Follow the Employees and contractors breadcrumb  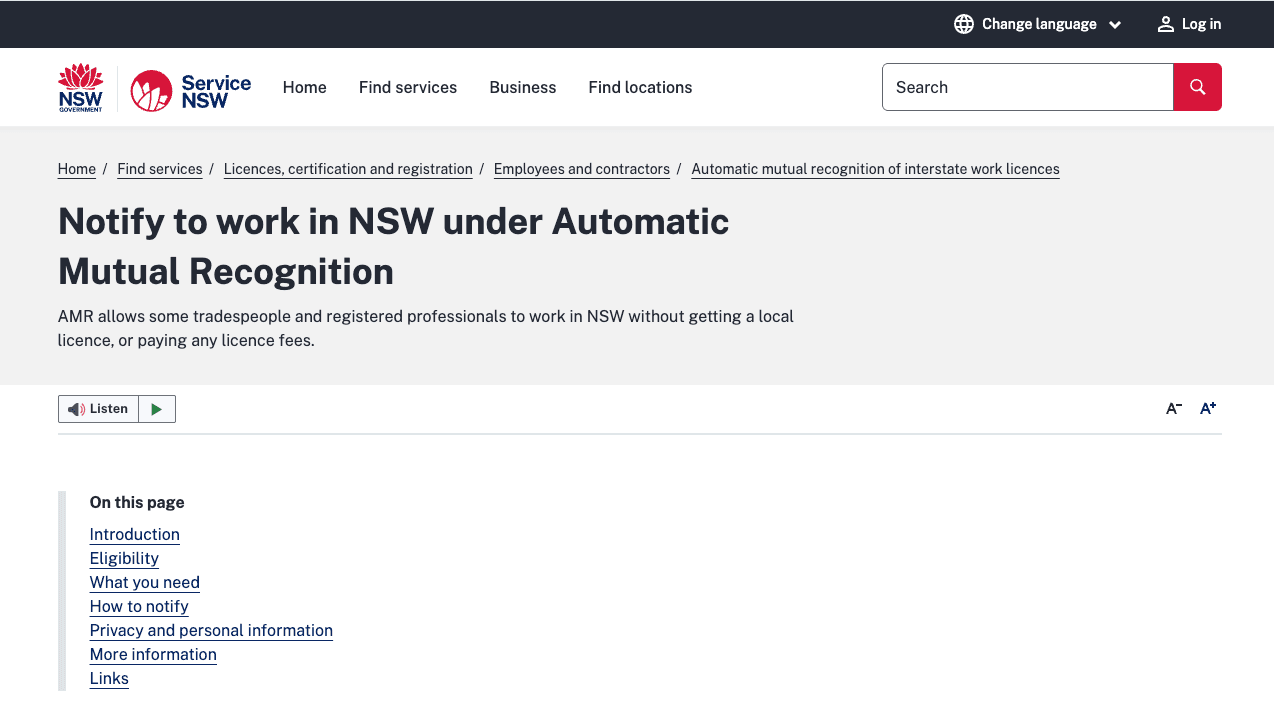pos(582,169)
